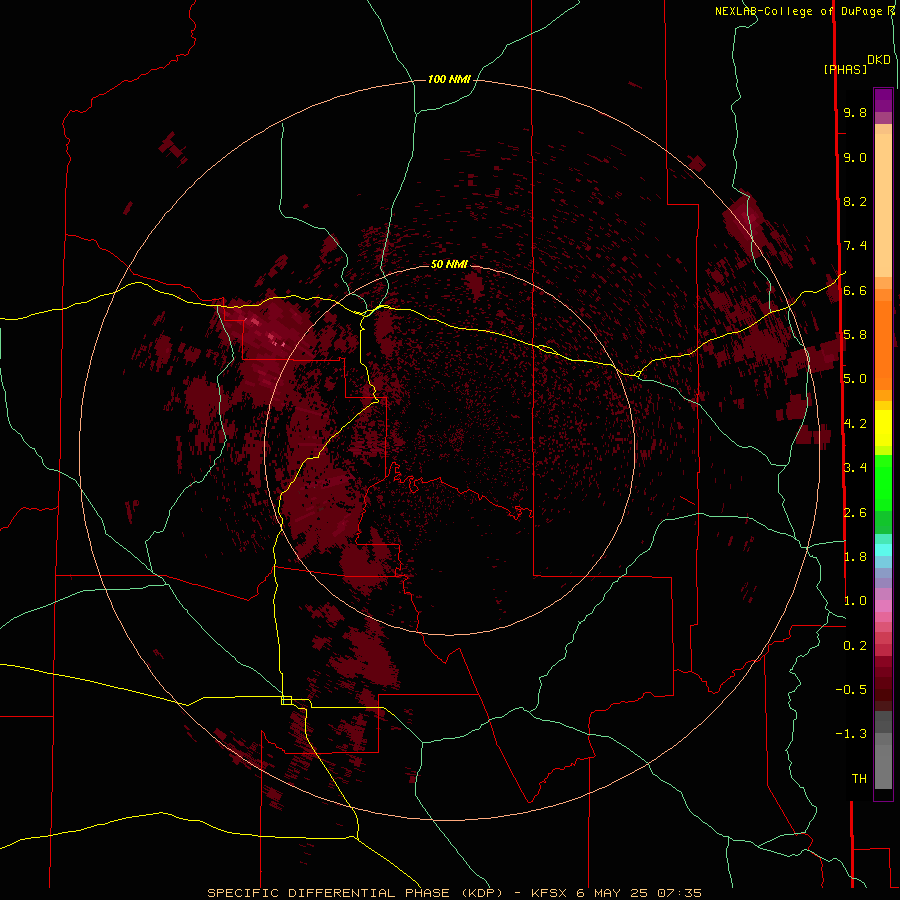Click the 100 NMI range ring label
This screenshot has height=900, width=900.
[x=449, y=79]
